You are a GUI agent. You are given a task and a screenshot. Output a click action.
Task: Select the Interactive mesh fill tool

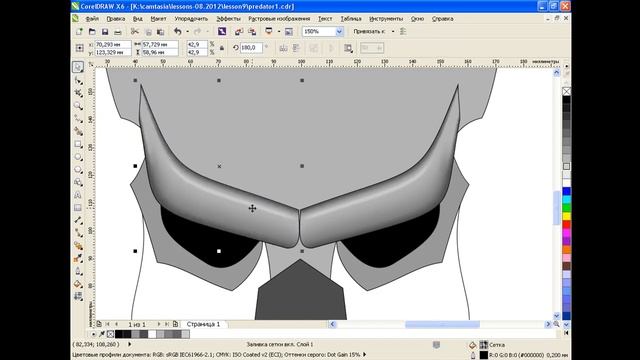pos(78,296)
